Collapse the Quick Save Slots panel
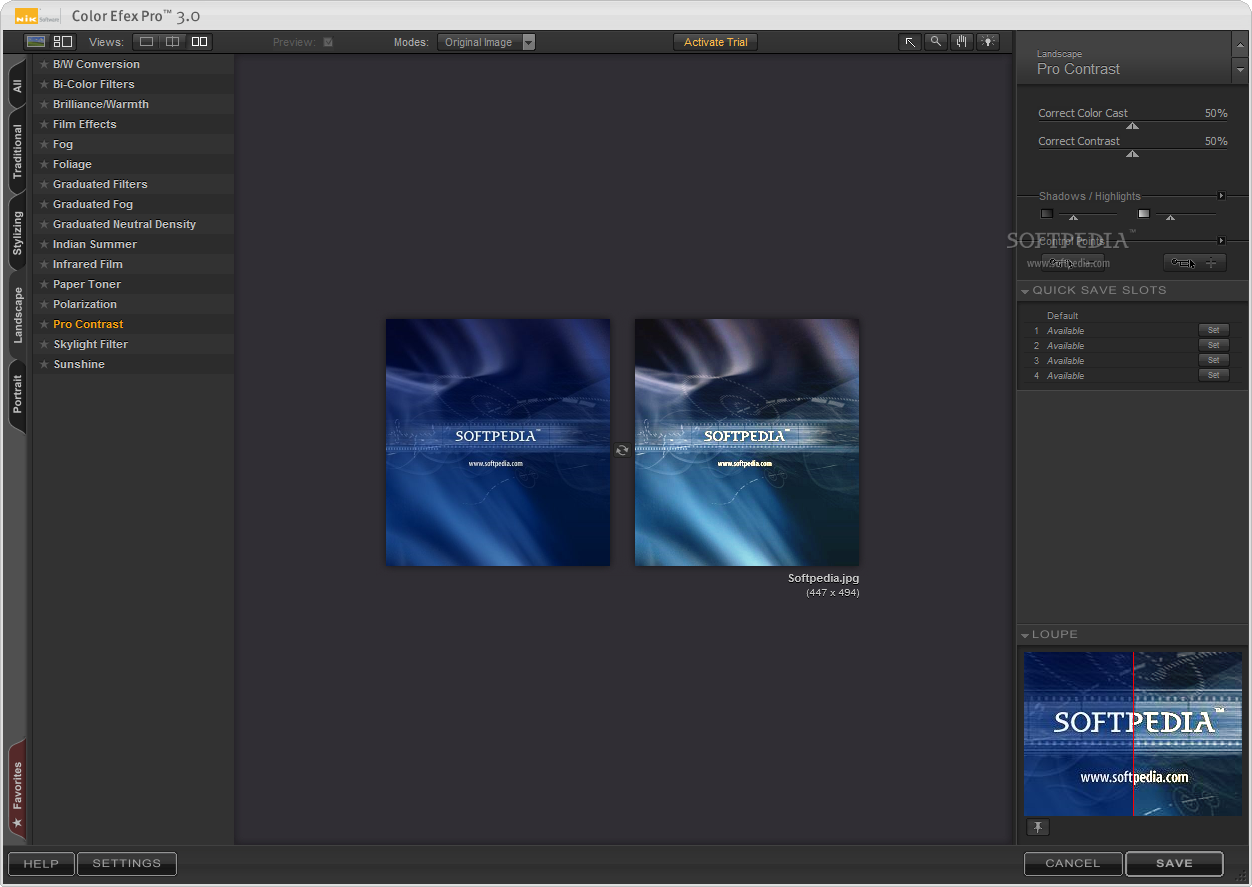 [x=1025, y=291]
